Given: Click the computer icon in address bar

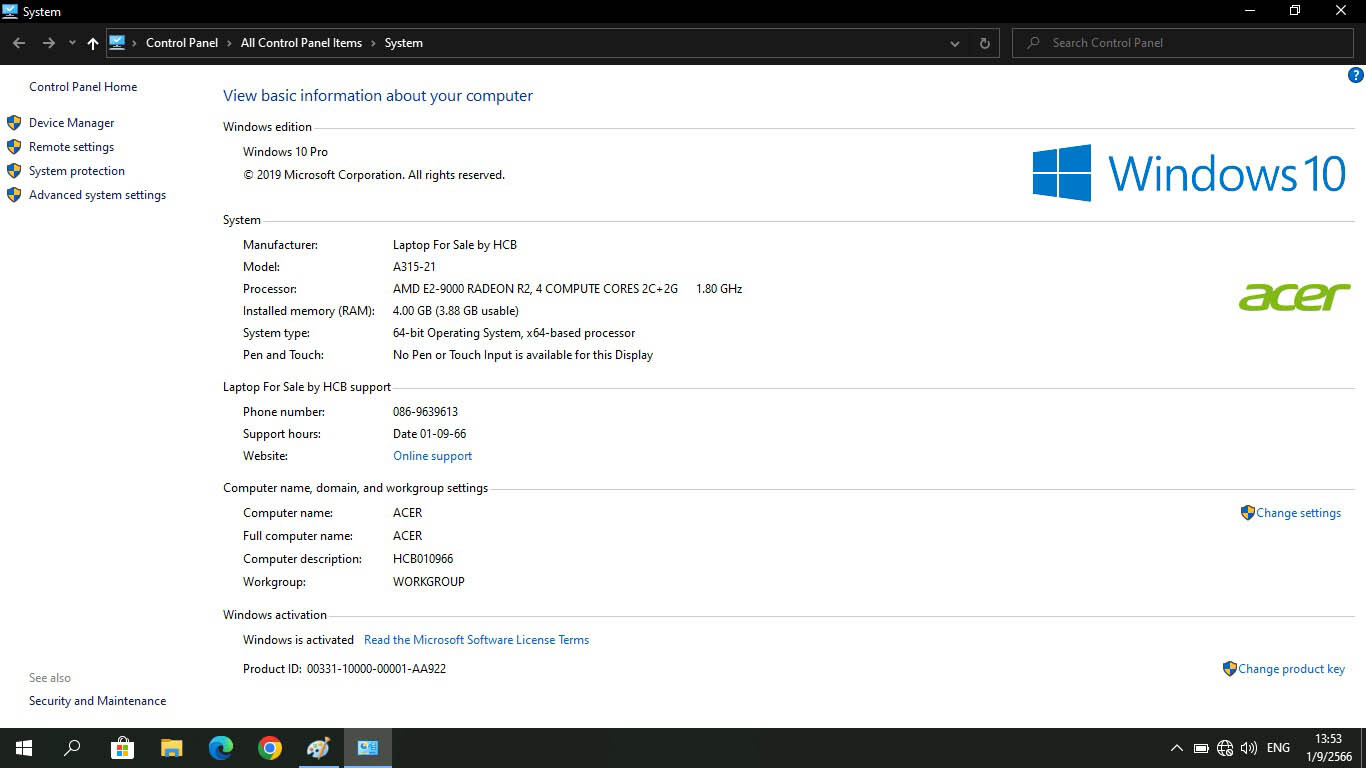Looking at the screenshot, I should [117, 43].
